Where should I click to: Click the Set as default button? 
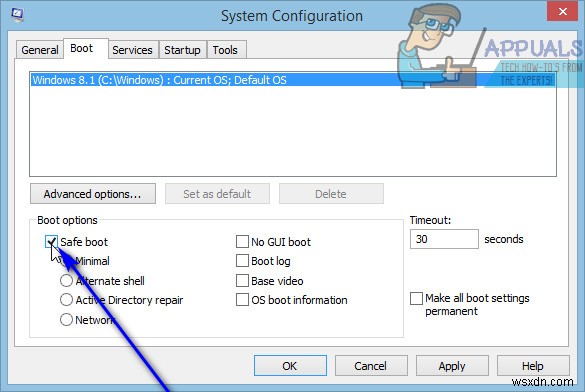pos(217,194)
